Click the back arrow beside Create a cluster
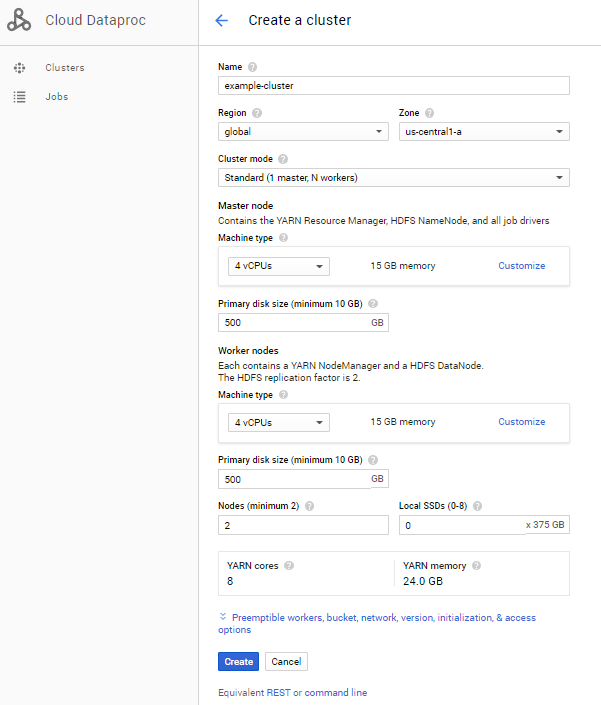 pyautogui.click(x=222, y=20)
